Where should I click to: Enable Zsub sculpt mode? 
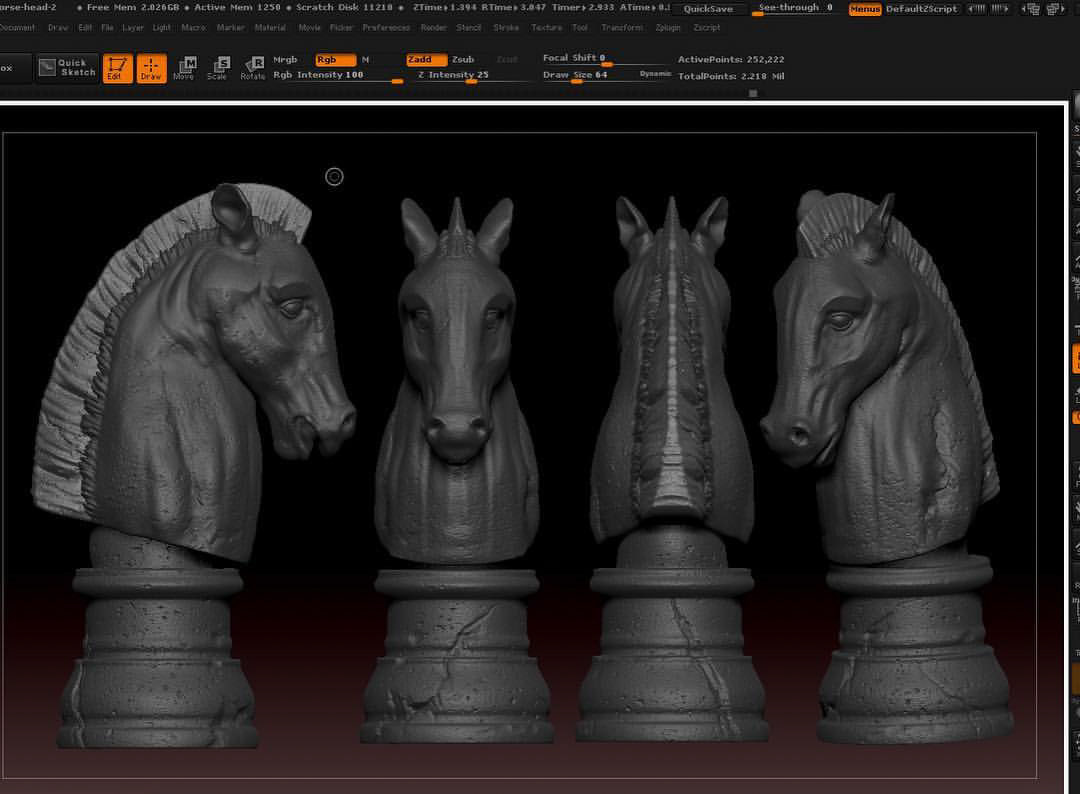(463, 60)
